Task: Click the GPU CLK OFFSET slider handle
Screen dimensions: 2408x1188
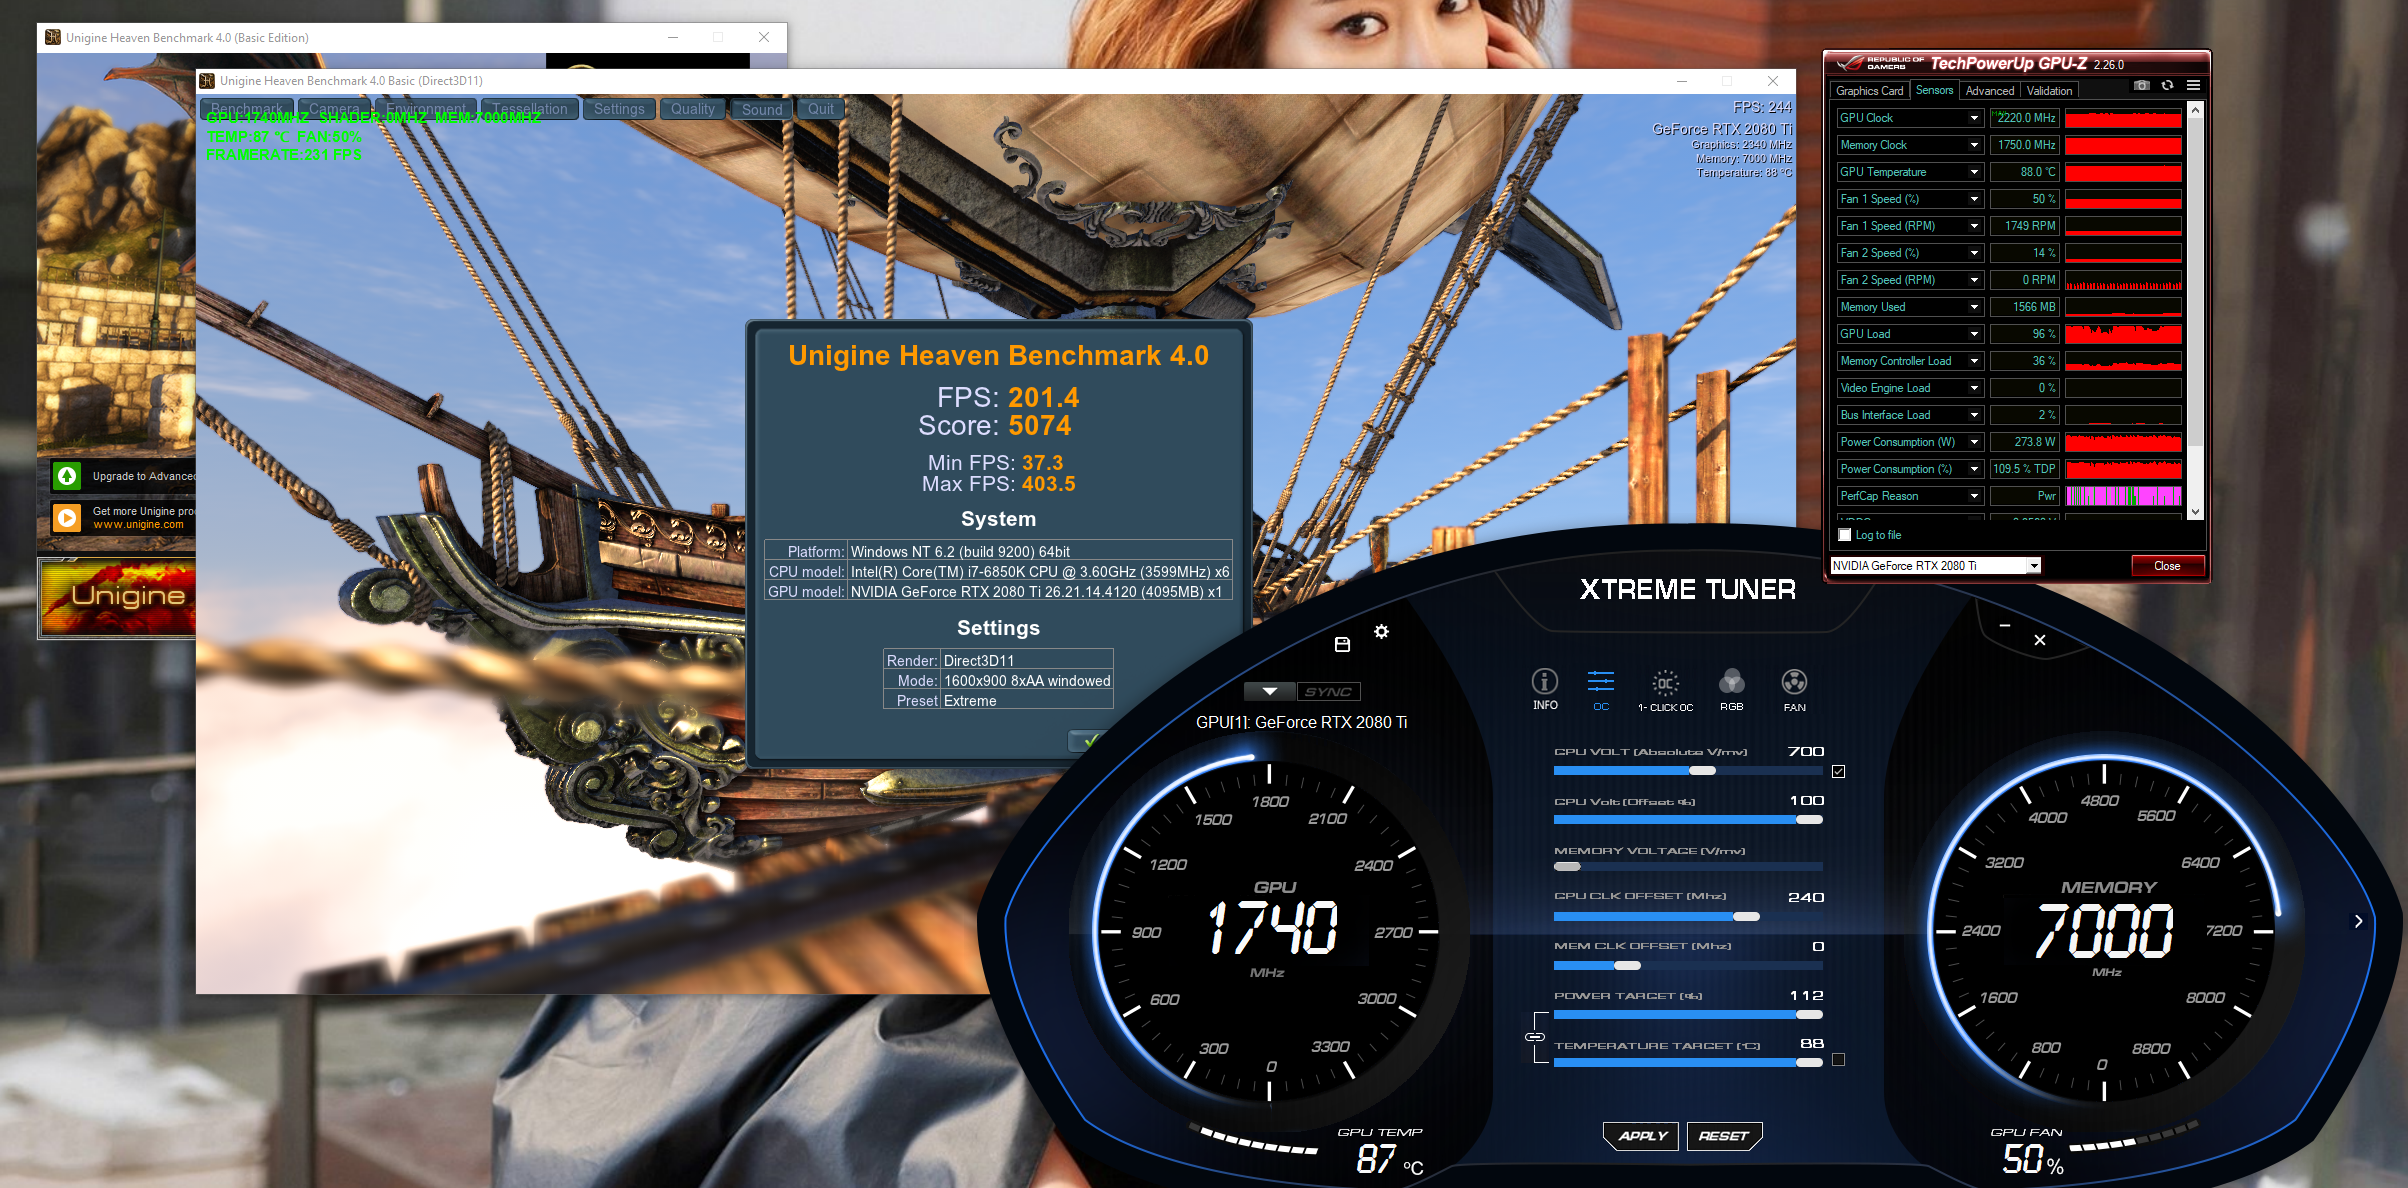Action: coord(1746,916)
